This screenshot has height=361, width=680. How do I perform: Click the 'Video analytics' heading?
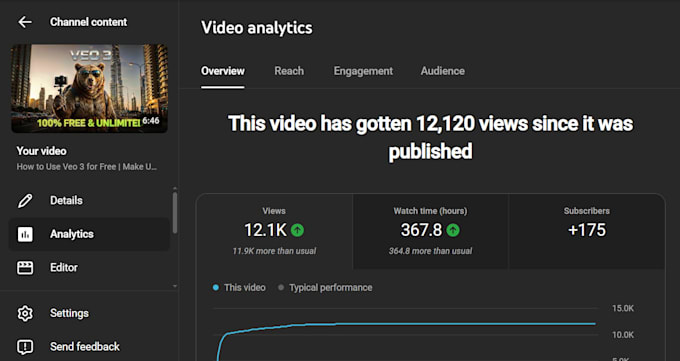point(257,28)
